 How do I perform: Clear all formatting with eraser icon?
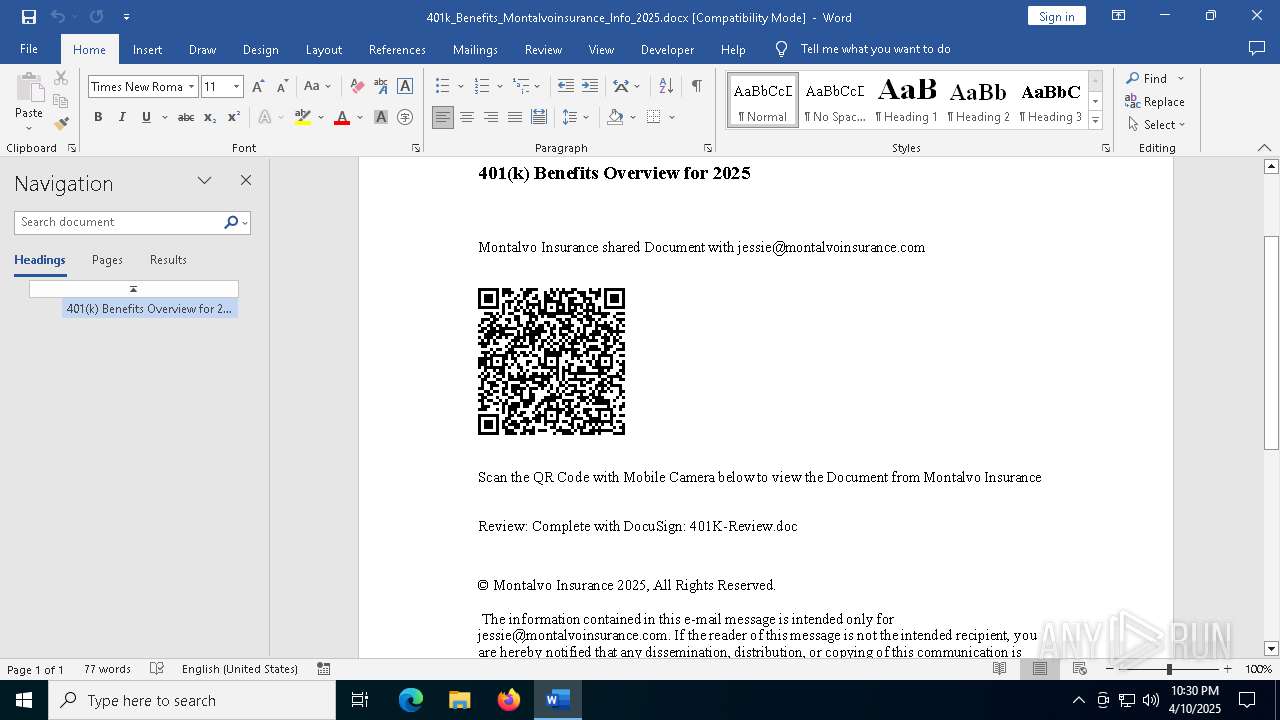(357, 87)
